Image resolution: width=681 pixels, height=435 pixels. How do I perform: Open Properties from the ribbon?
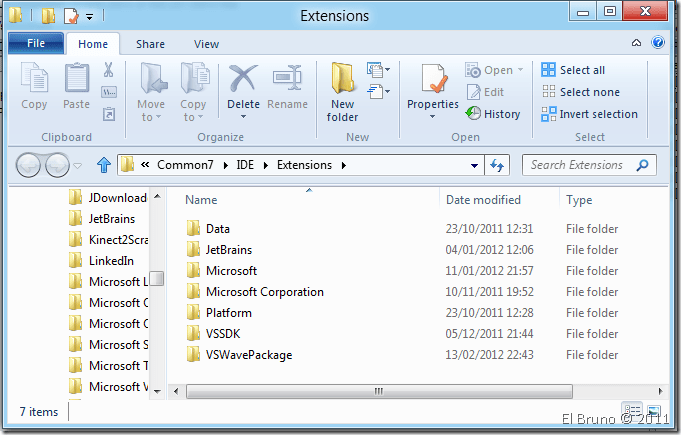coord(433,85)
